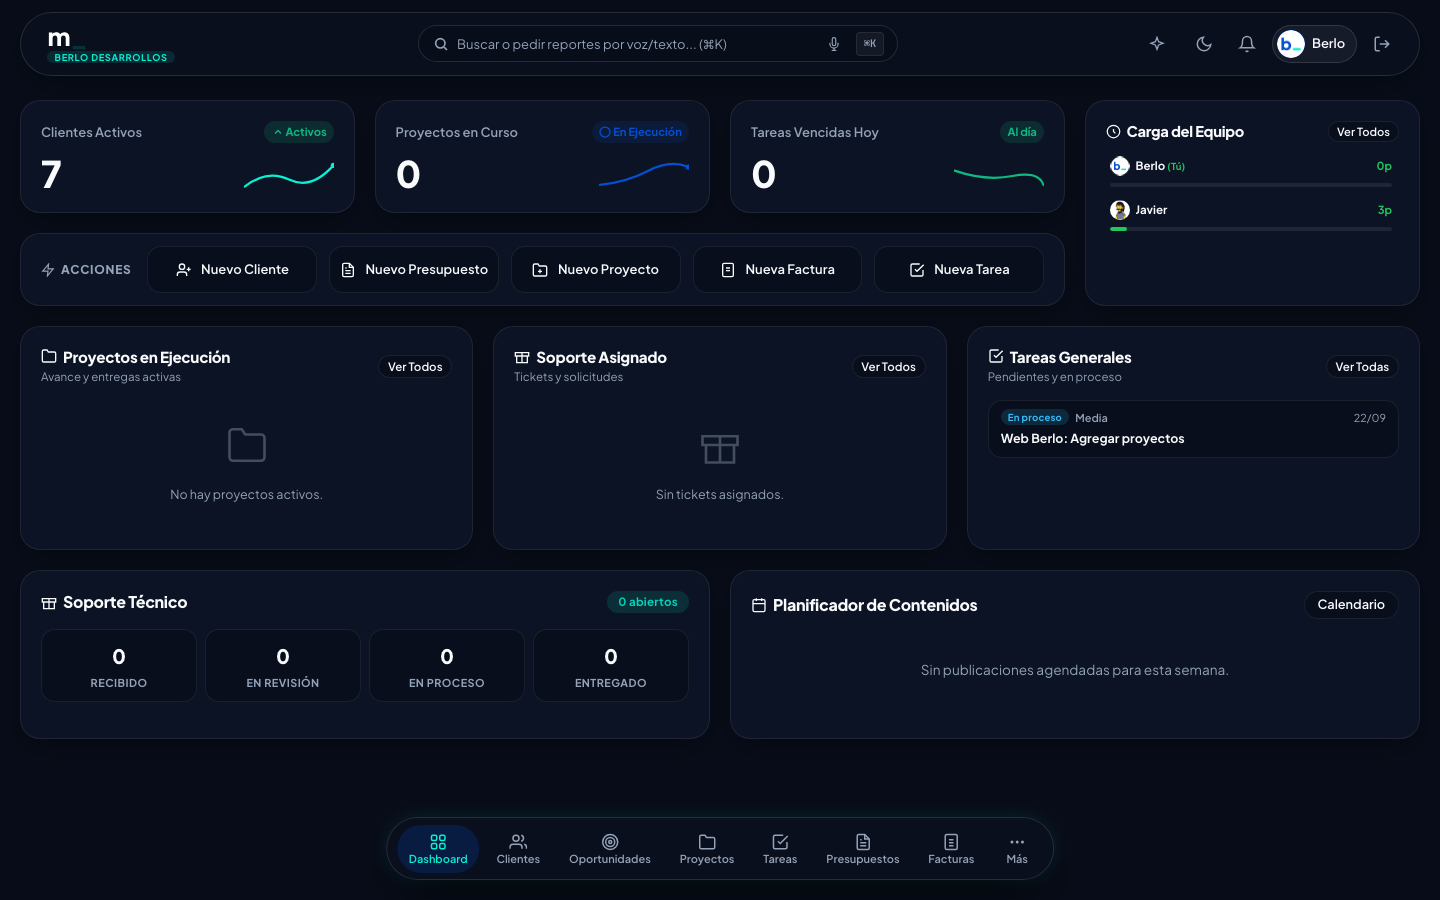Screen dimensions: 1440x900
Task: Click the Nuevo Proyecto action
Action: 596,270
